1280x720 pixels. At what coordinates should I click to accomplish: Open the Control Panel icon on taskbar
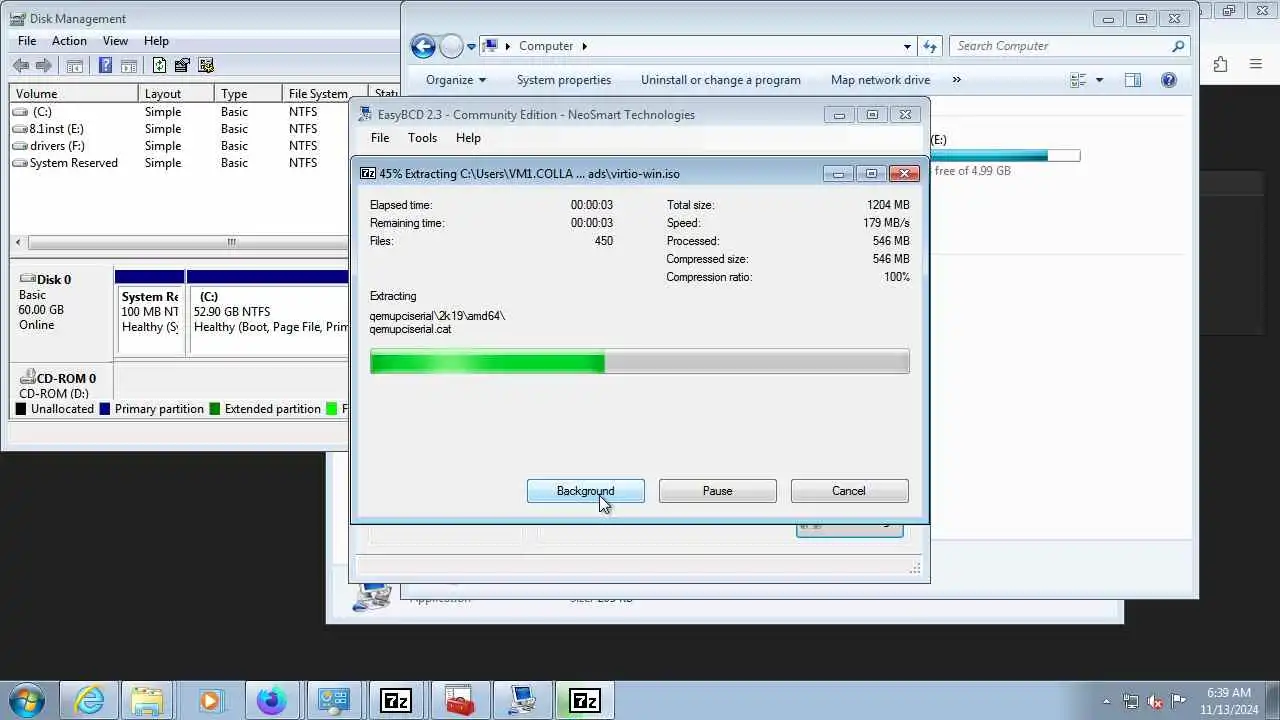click(x=332, y=701)
